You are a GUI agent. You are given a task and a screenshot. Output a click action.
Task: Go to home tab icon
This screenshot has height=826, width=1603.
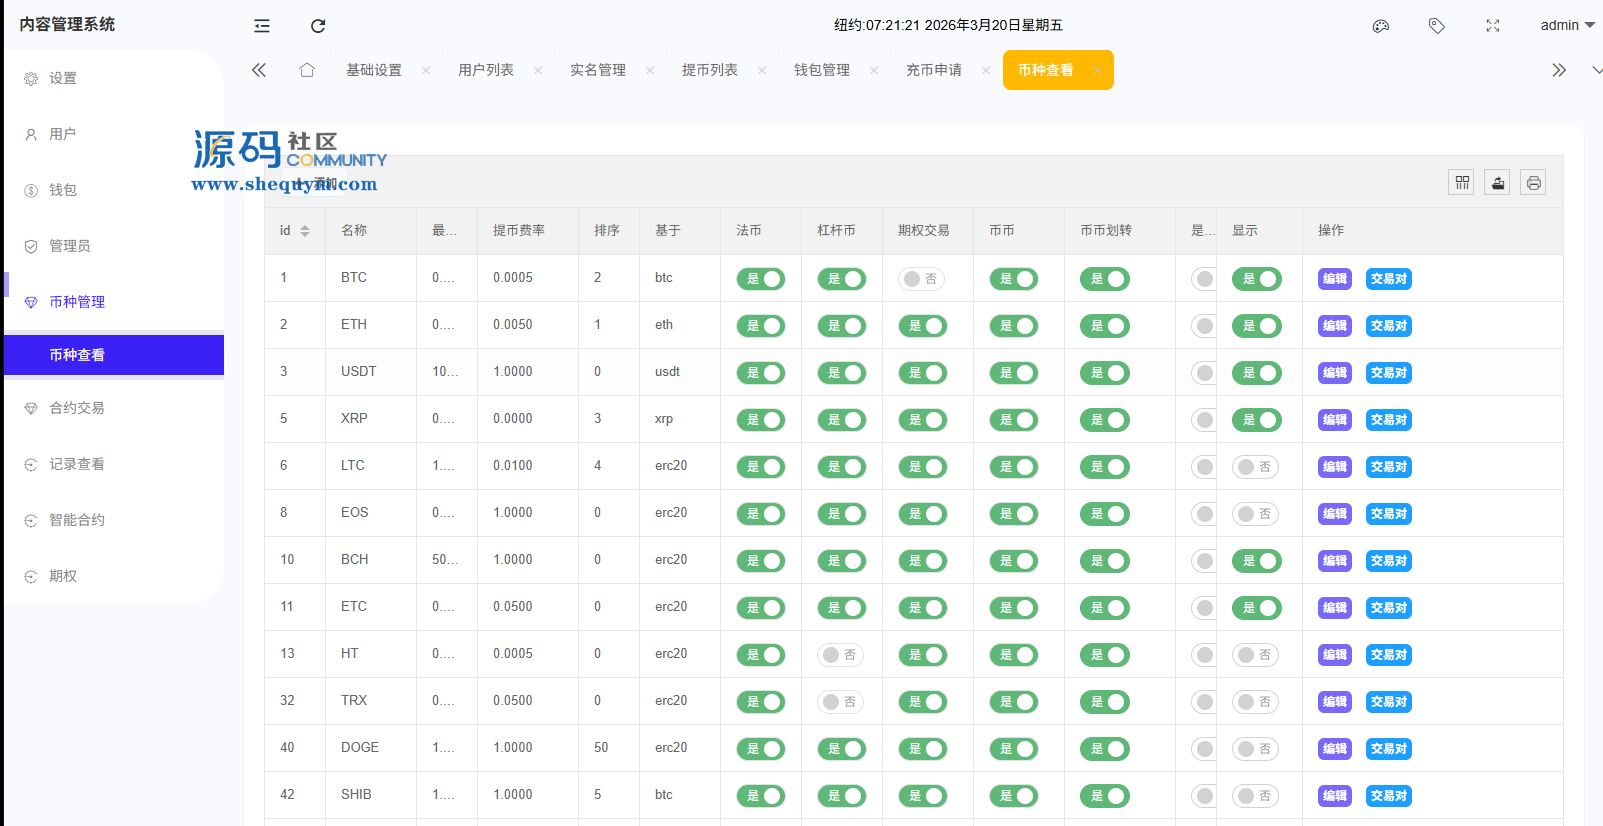point(307,70)
